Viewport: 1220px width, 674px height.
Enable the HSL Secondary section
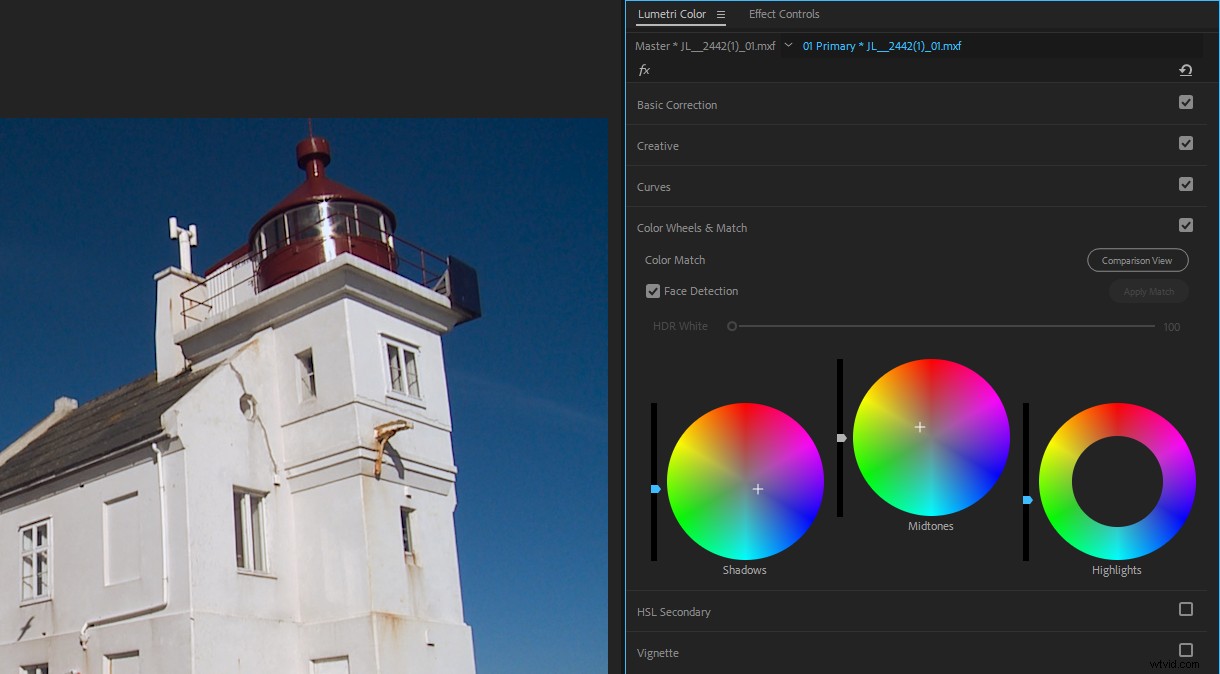(x=1186, y=609)
